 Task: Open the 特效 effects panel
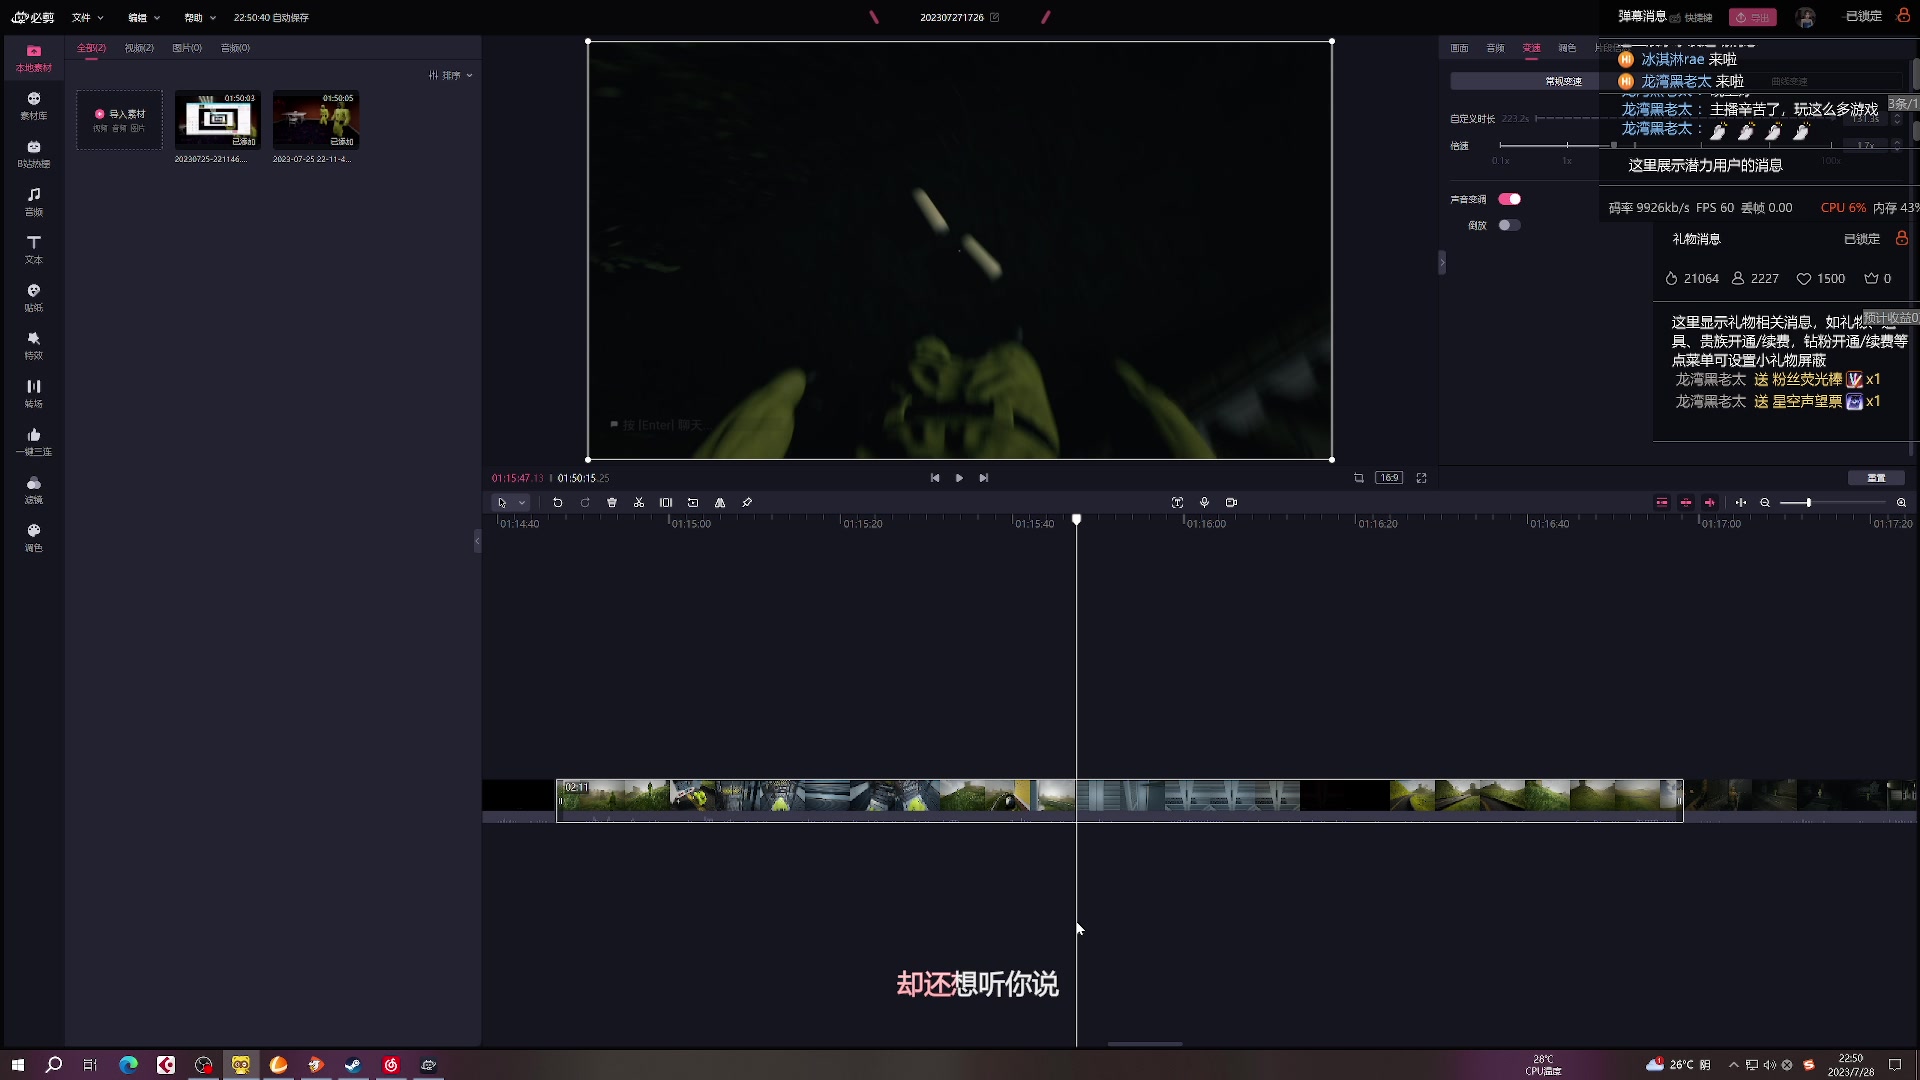tap(33, 346)
